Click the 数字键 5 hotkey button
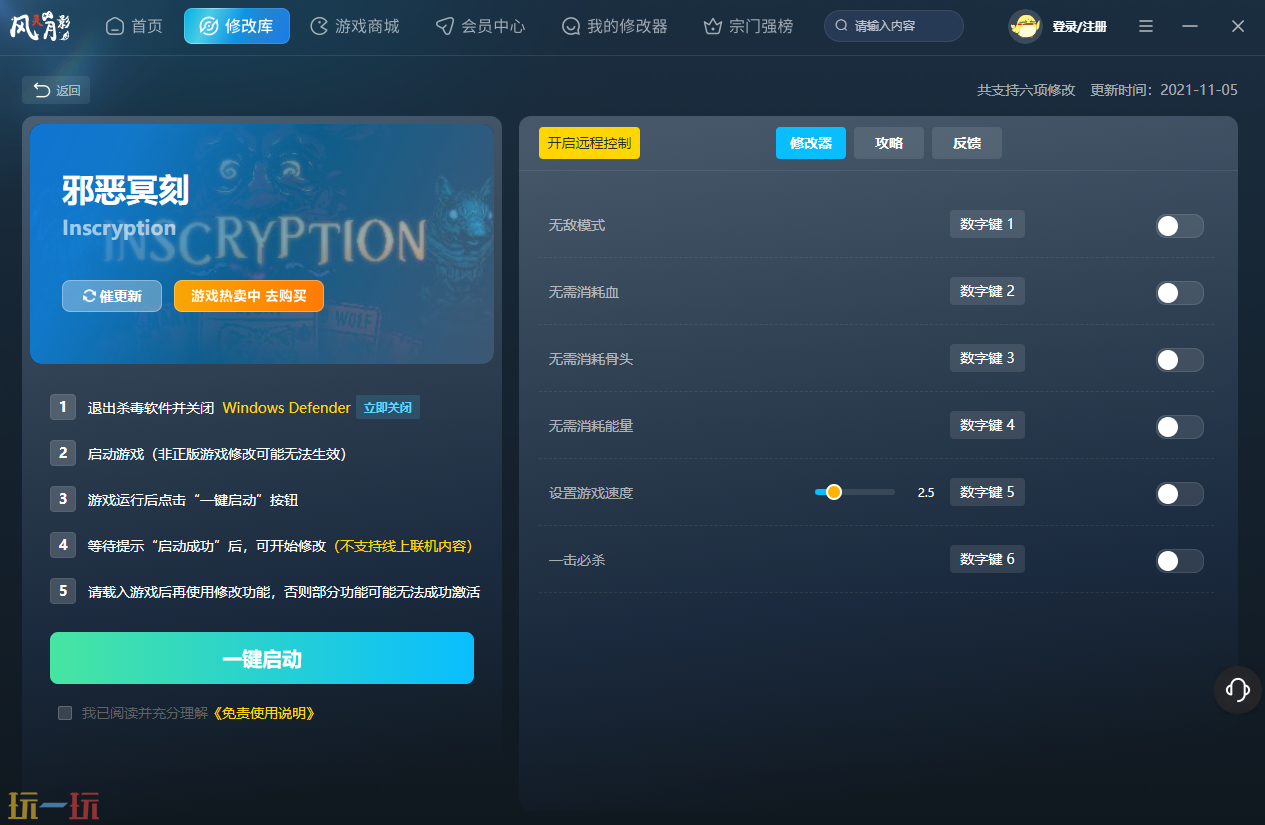This screenshot has height=825, width=1265. tap(987, 492)
